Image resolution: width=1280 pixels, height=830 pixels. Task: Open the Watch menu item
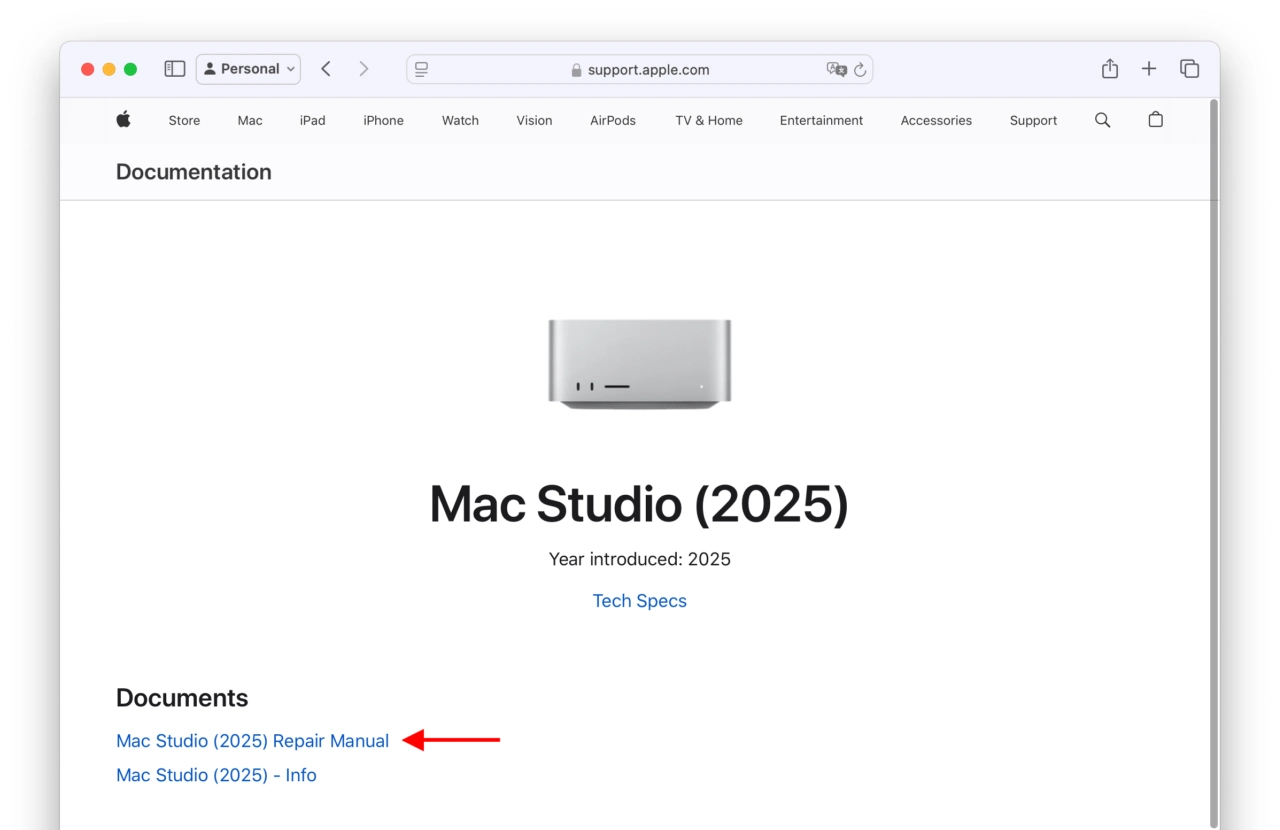tap(460, 120)
